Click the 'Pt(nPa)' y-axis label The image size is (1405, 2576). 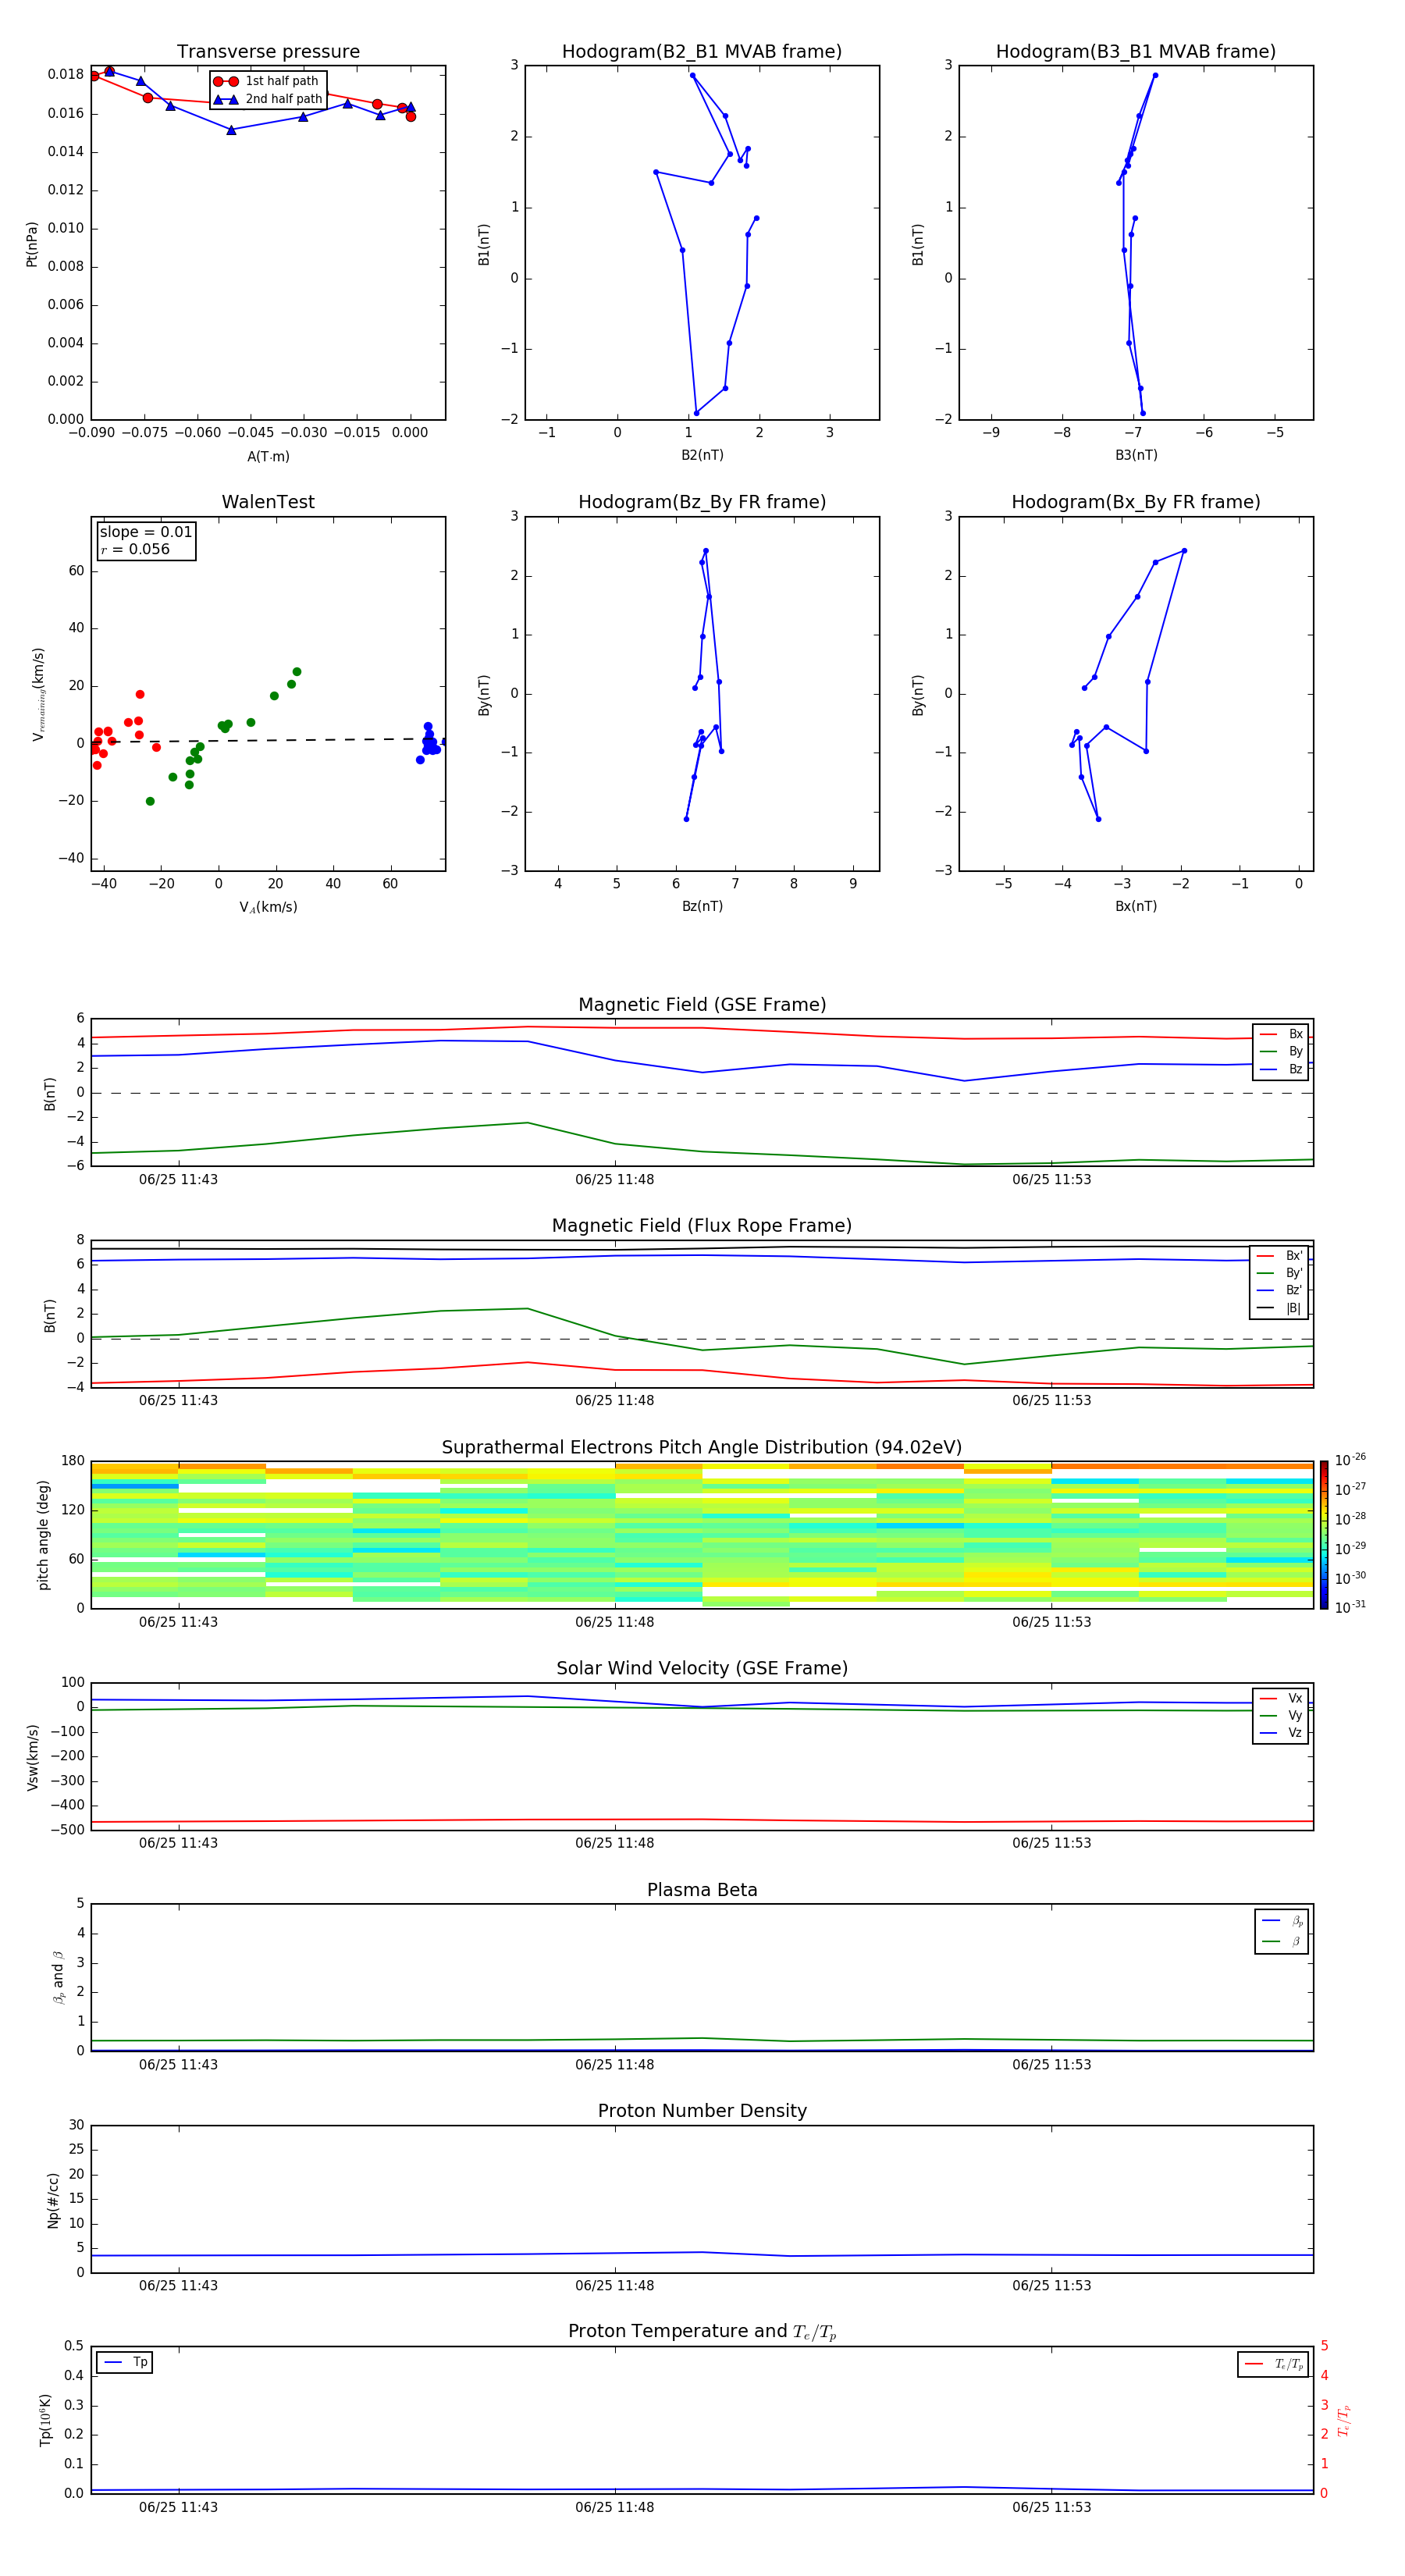(x=32, y=244)
